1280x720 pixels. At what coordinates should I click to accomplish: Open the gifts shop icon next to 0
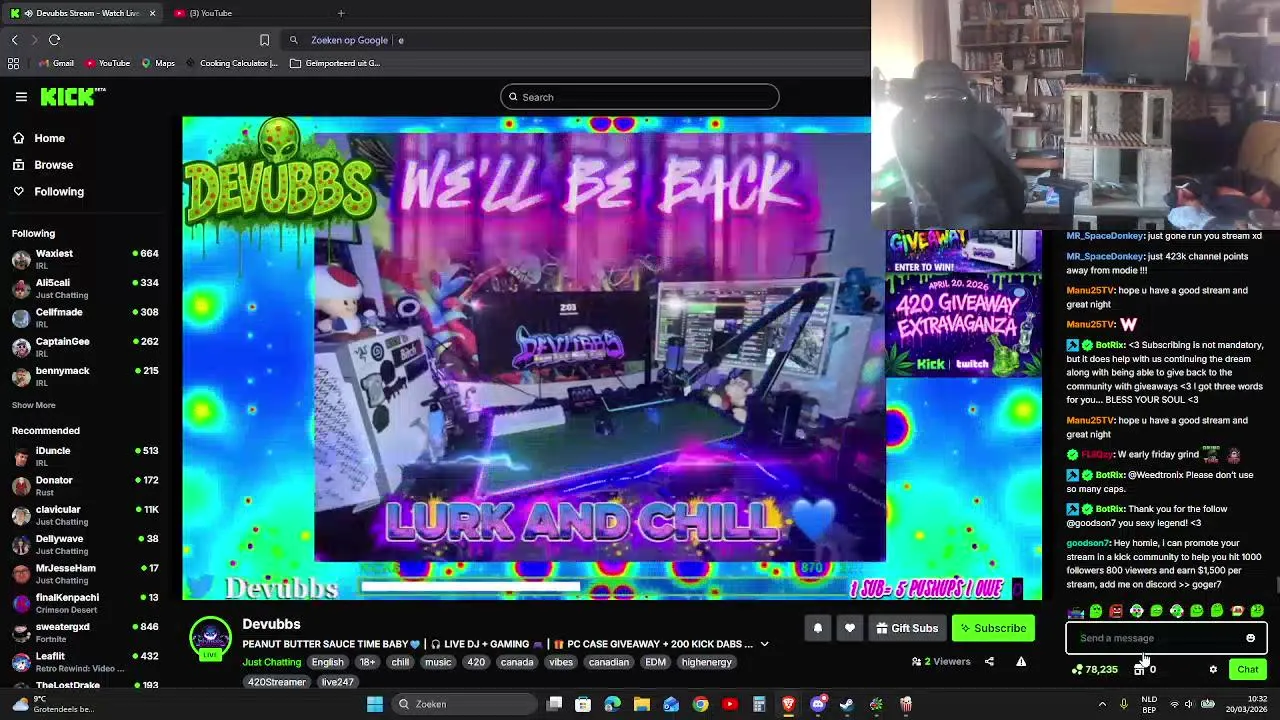pyautogui.click(x=1139, y=670)
